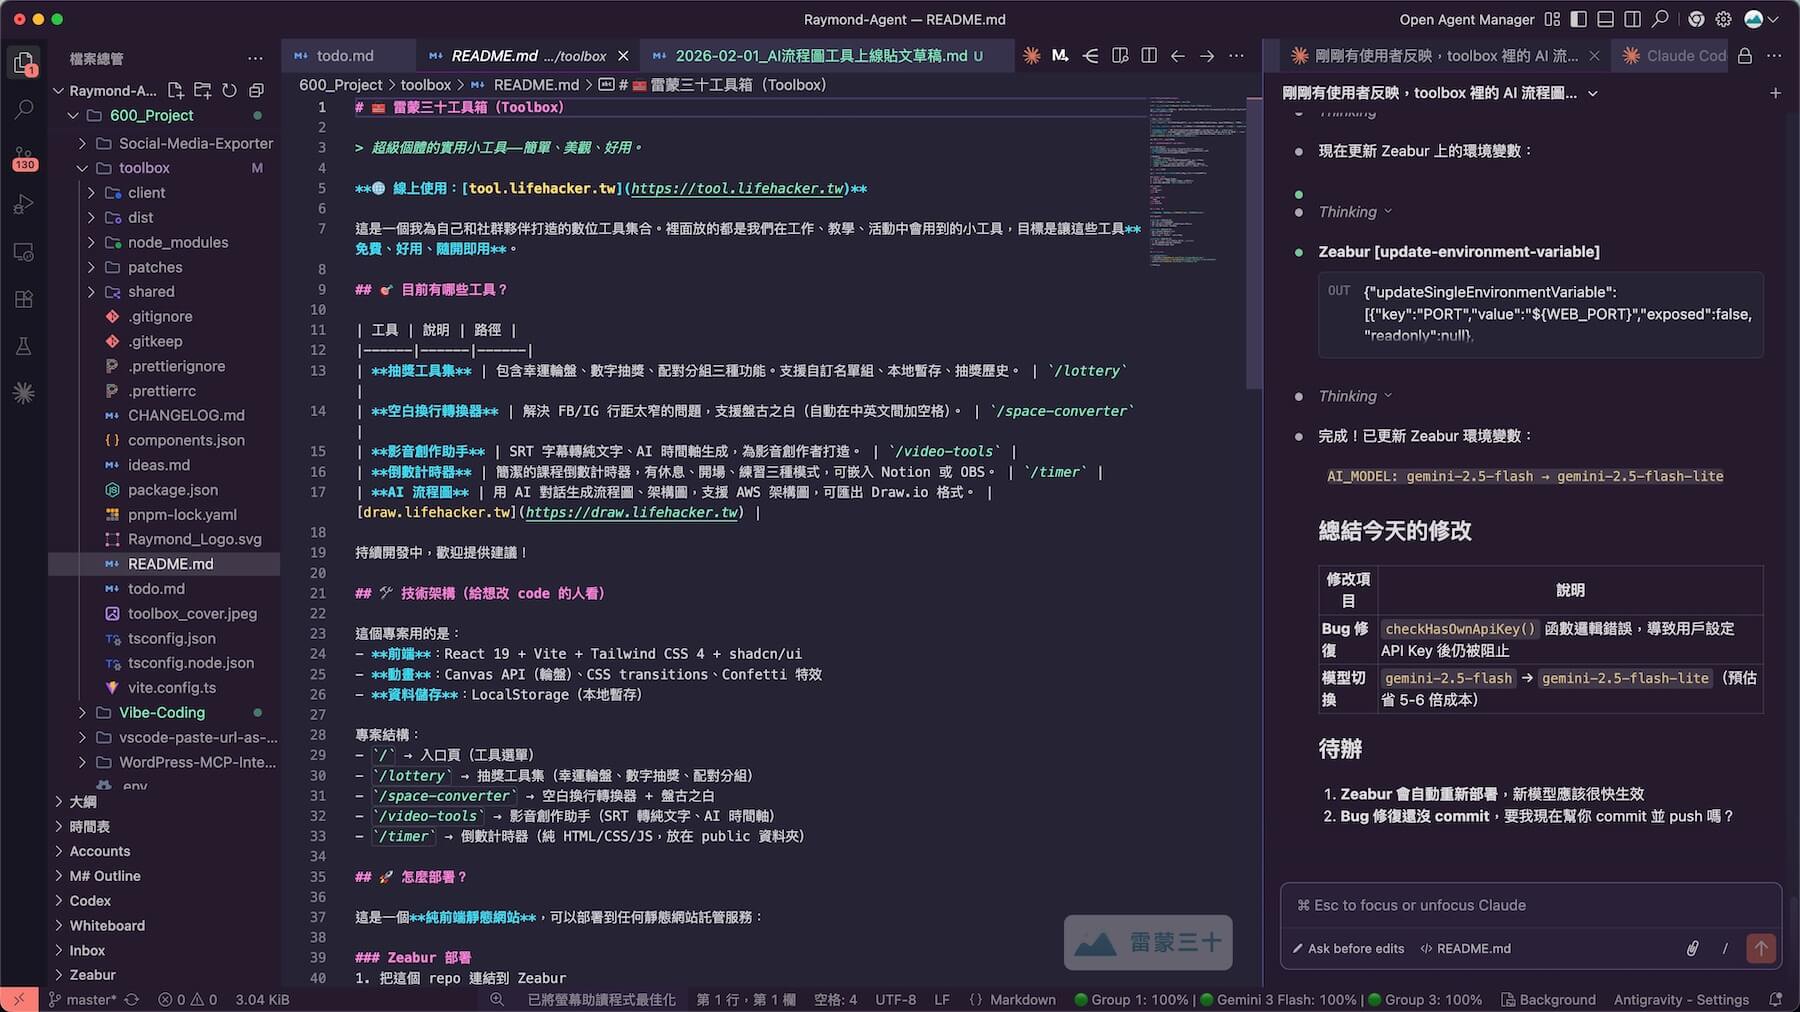Toggle the primary sidebar visibility
Viewport: 1800px width, 1012px height.
tap(1578, 19)
